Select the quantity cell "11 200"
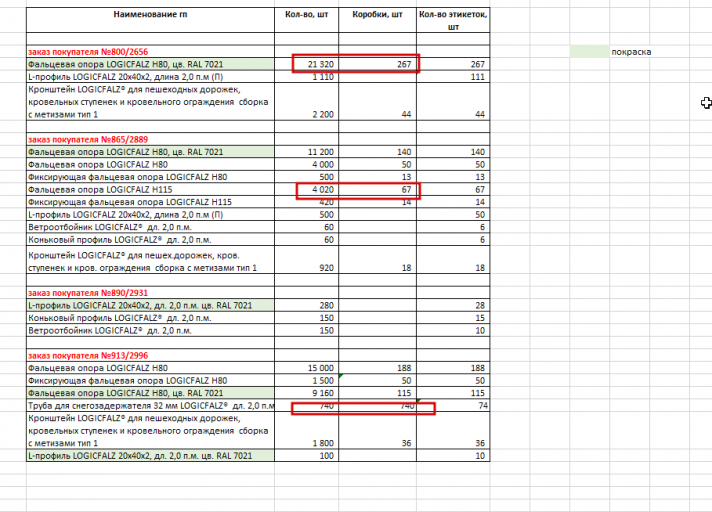Screen dimensions: 712x512 (307, 152)
